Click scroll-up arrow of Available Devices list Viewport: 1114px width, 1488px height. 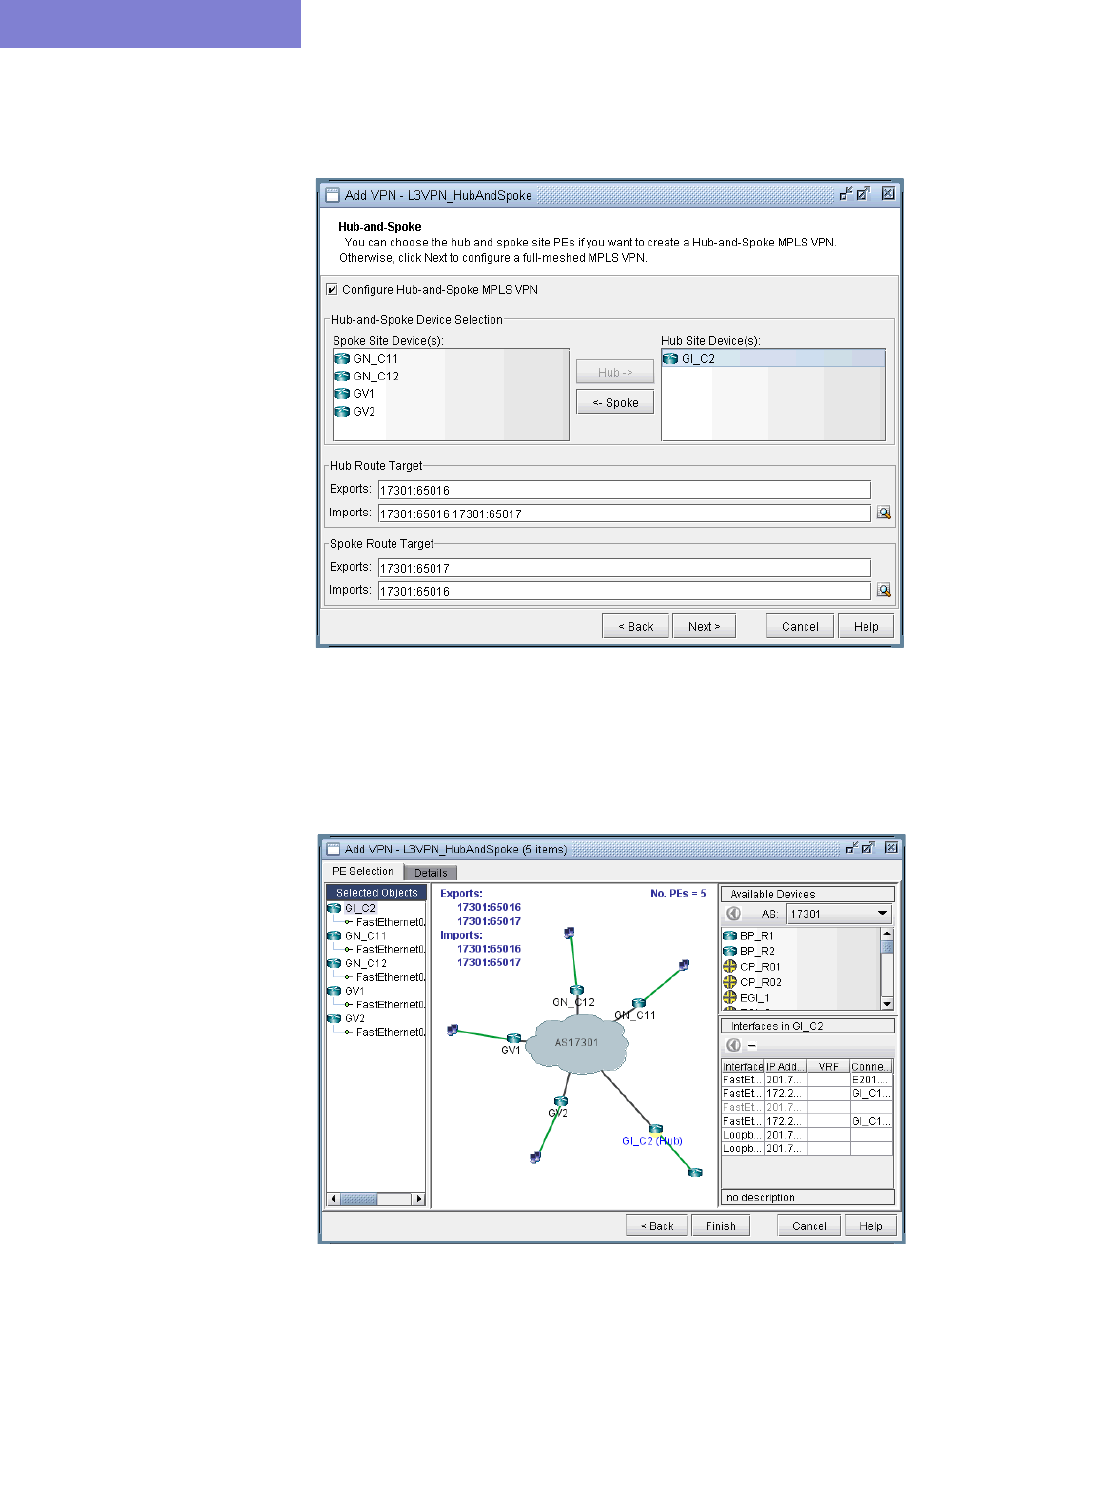pyautogui.click(x=887, y=933)
